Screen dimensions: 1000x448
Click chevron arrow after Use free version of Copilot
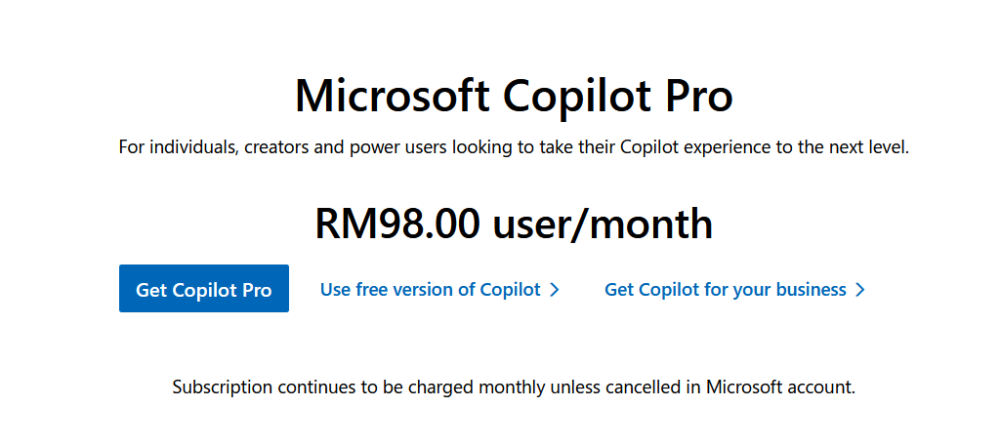(555, 290)
